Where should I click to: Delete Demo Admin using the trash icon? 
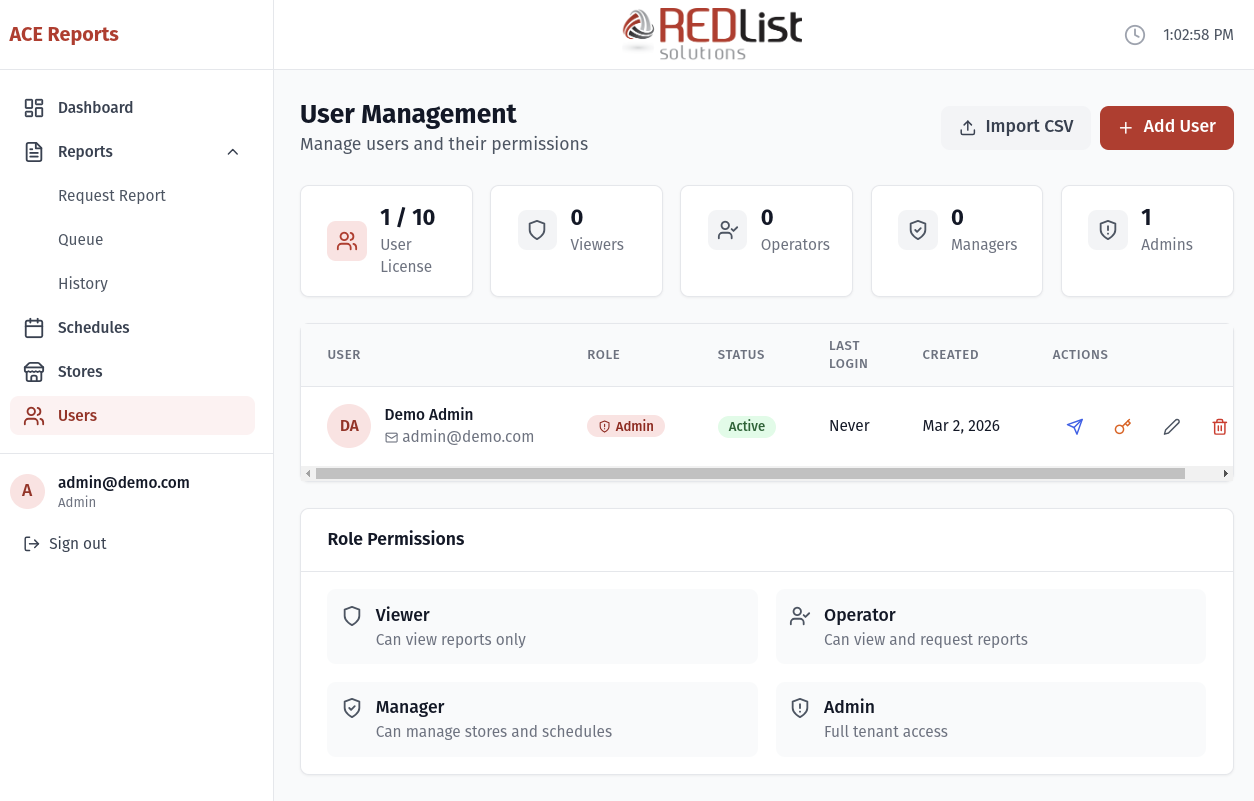[1219, 426]
